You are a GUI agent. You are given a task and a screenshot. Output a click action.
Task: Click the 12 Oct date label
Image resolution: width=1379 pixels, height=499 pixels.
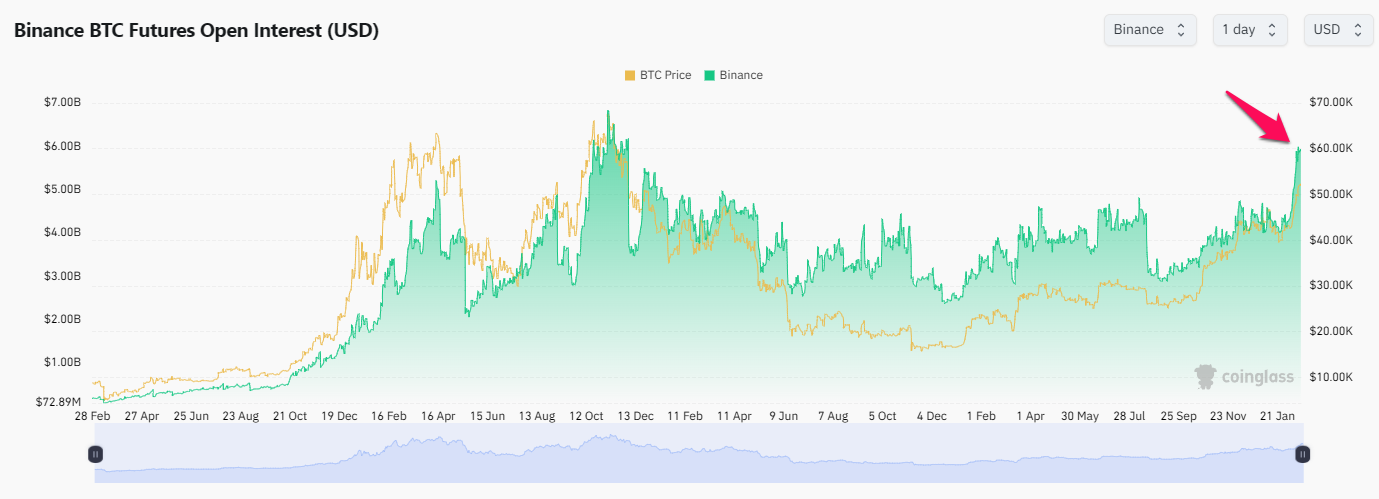point(587,415)
